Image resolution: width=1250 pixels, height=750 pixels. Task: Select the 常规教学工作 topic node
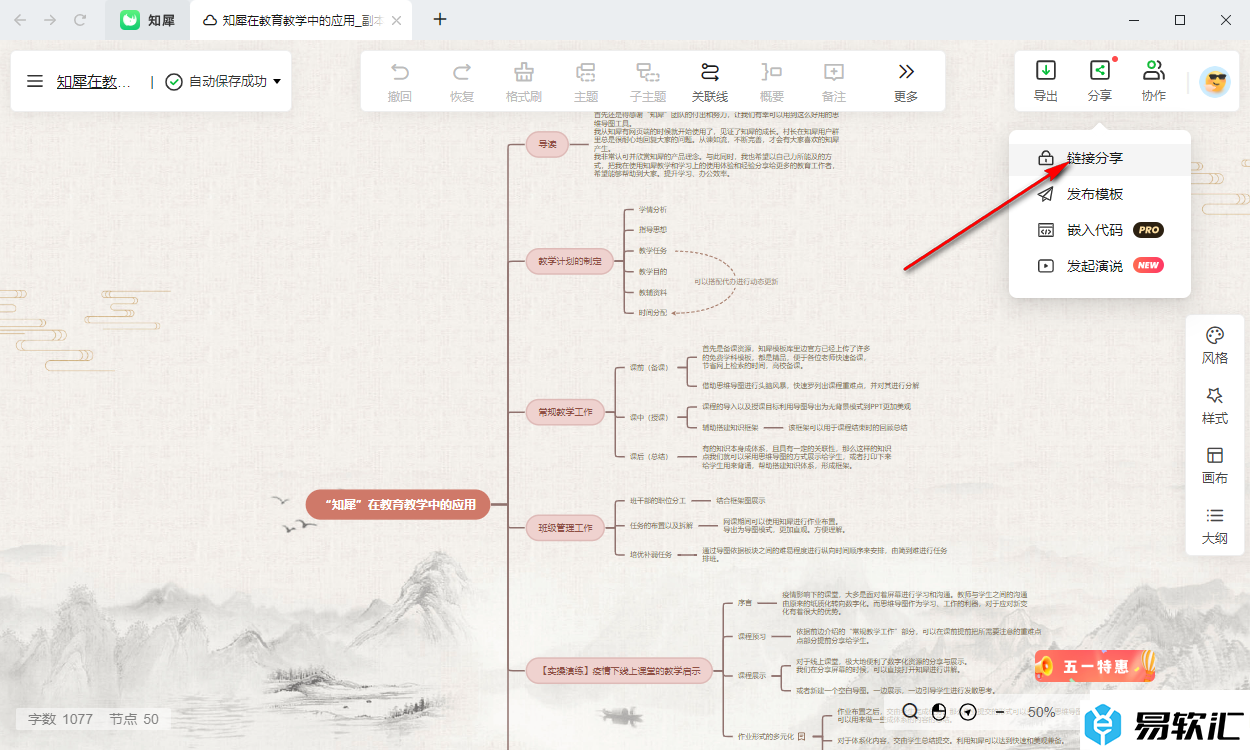(565, 411)
